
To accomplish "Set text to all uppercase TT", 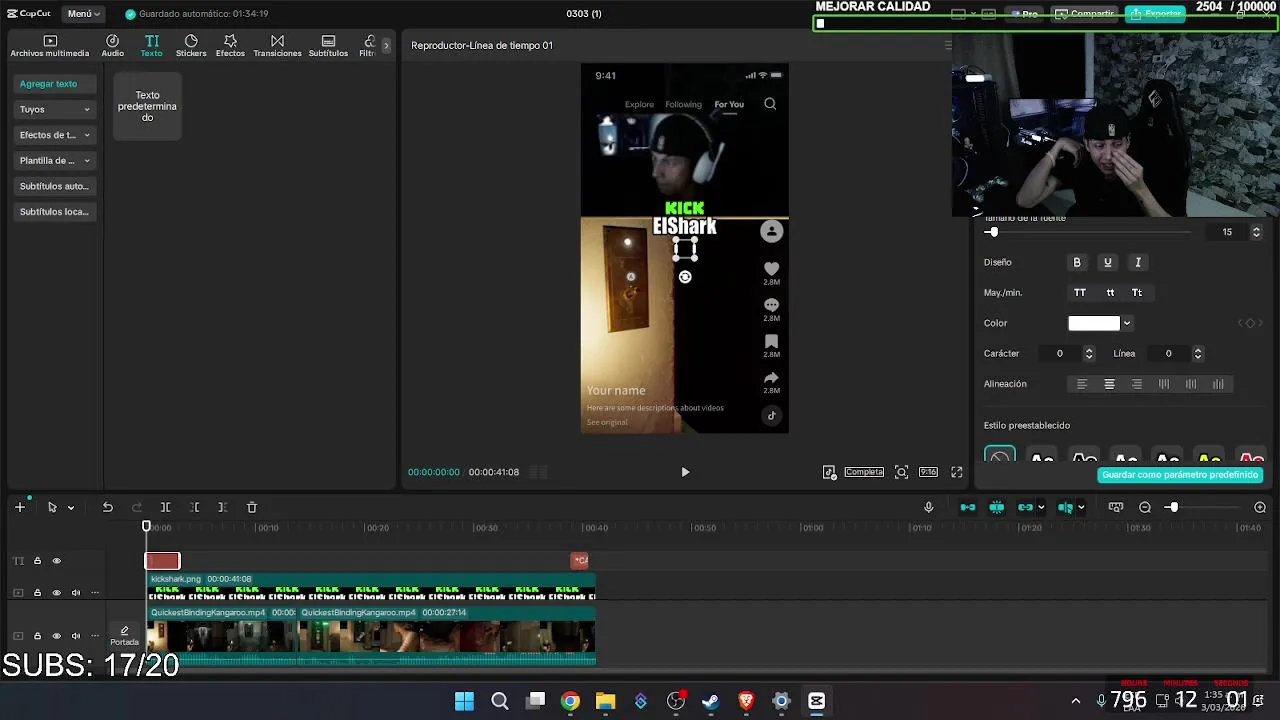I will point(1079,293).
